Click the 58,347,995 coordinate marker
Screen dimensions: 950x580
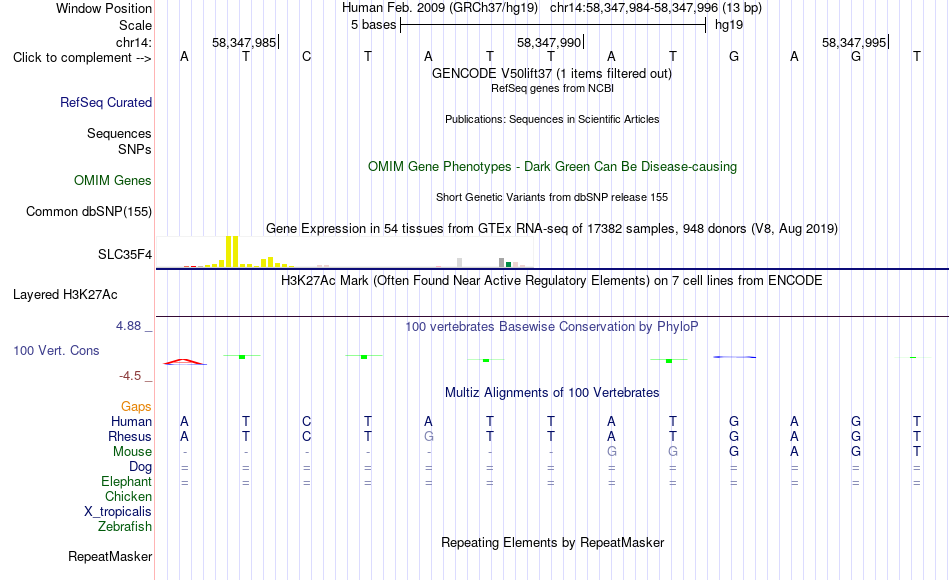(854, 42)
